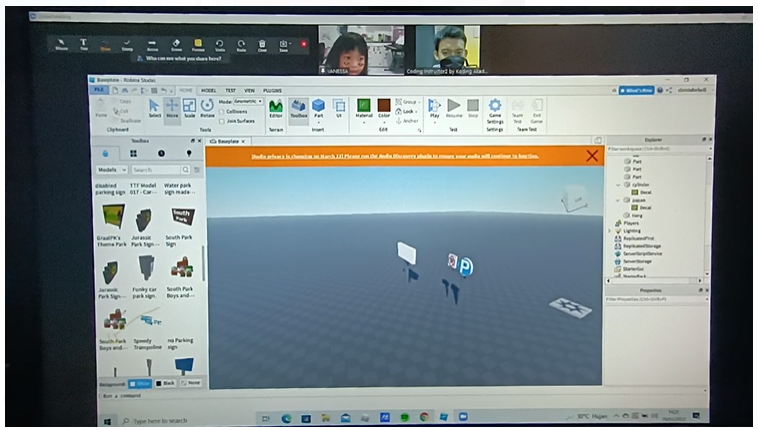Select the yellow Zoom Format color swatch

click(x=198, y=43)
